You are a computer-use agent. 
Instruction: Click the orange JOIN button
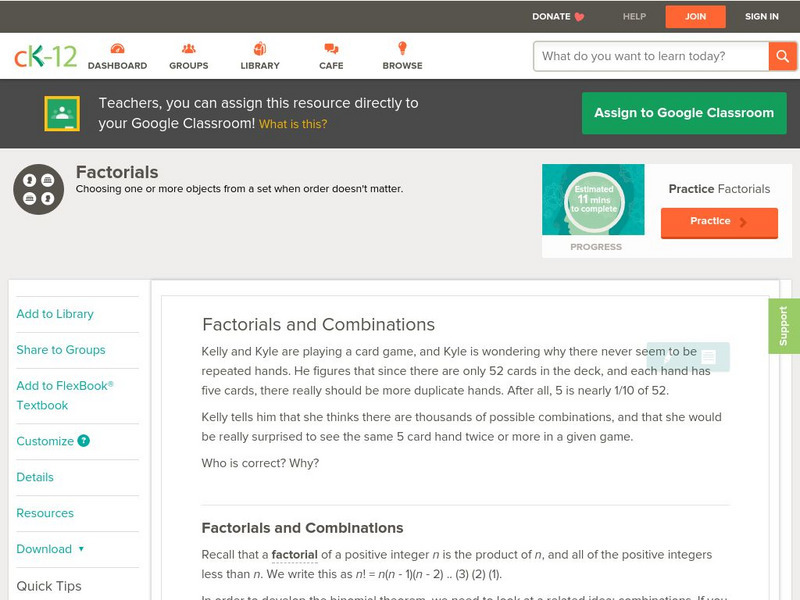click(695, 17)
